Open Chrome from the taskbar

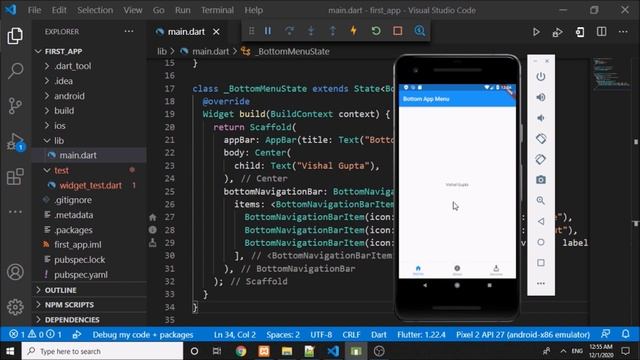click(x=241, y=351)
